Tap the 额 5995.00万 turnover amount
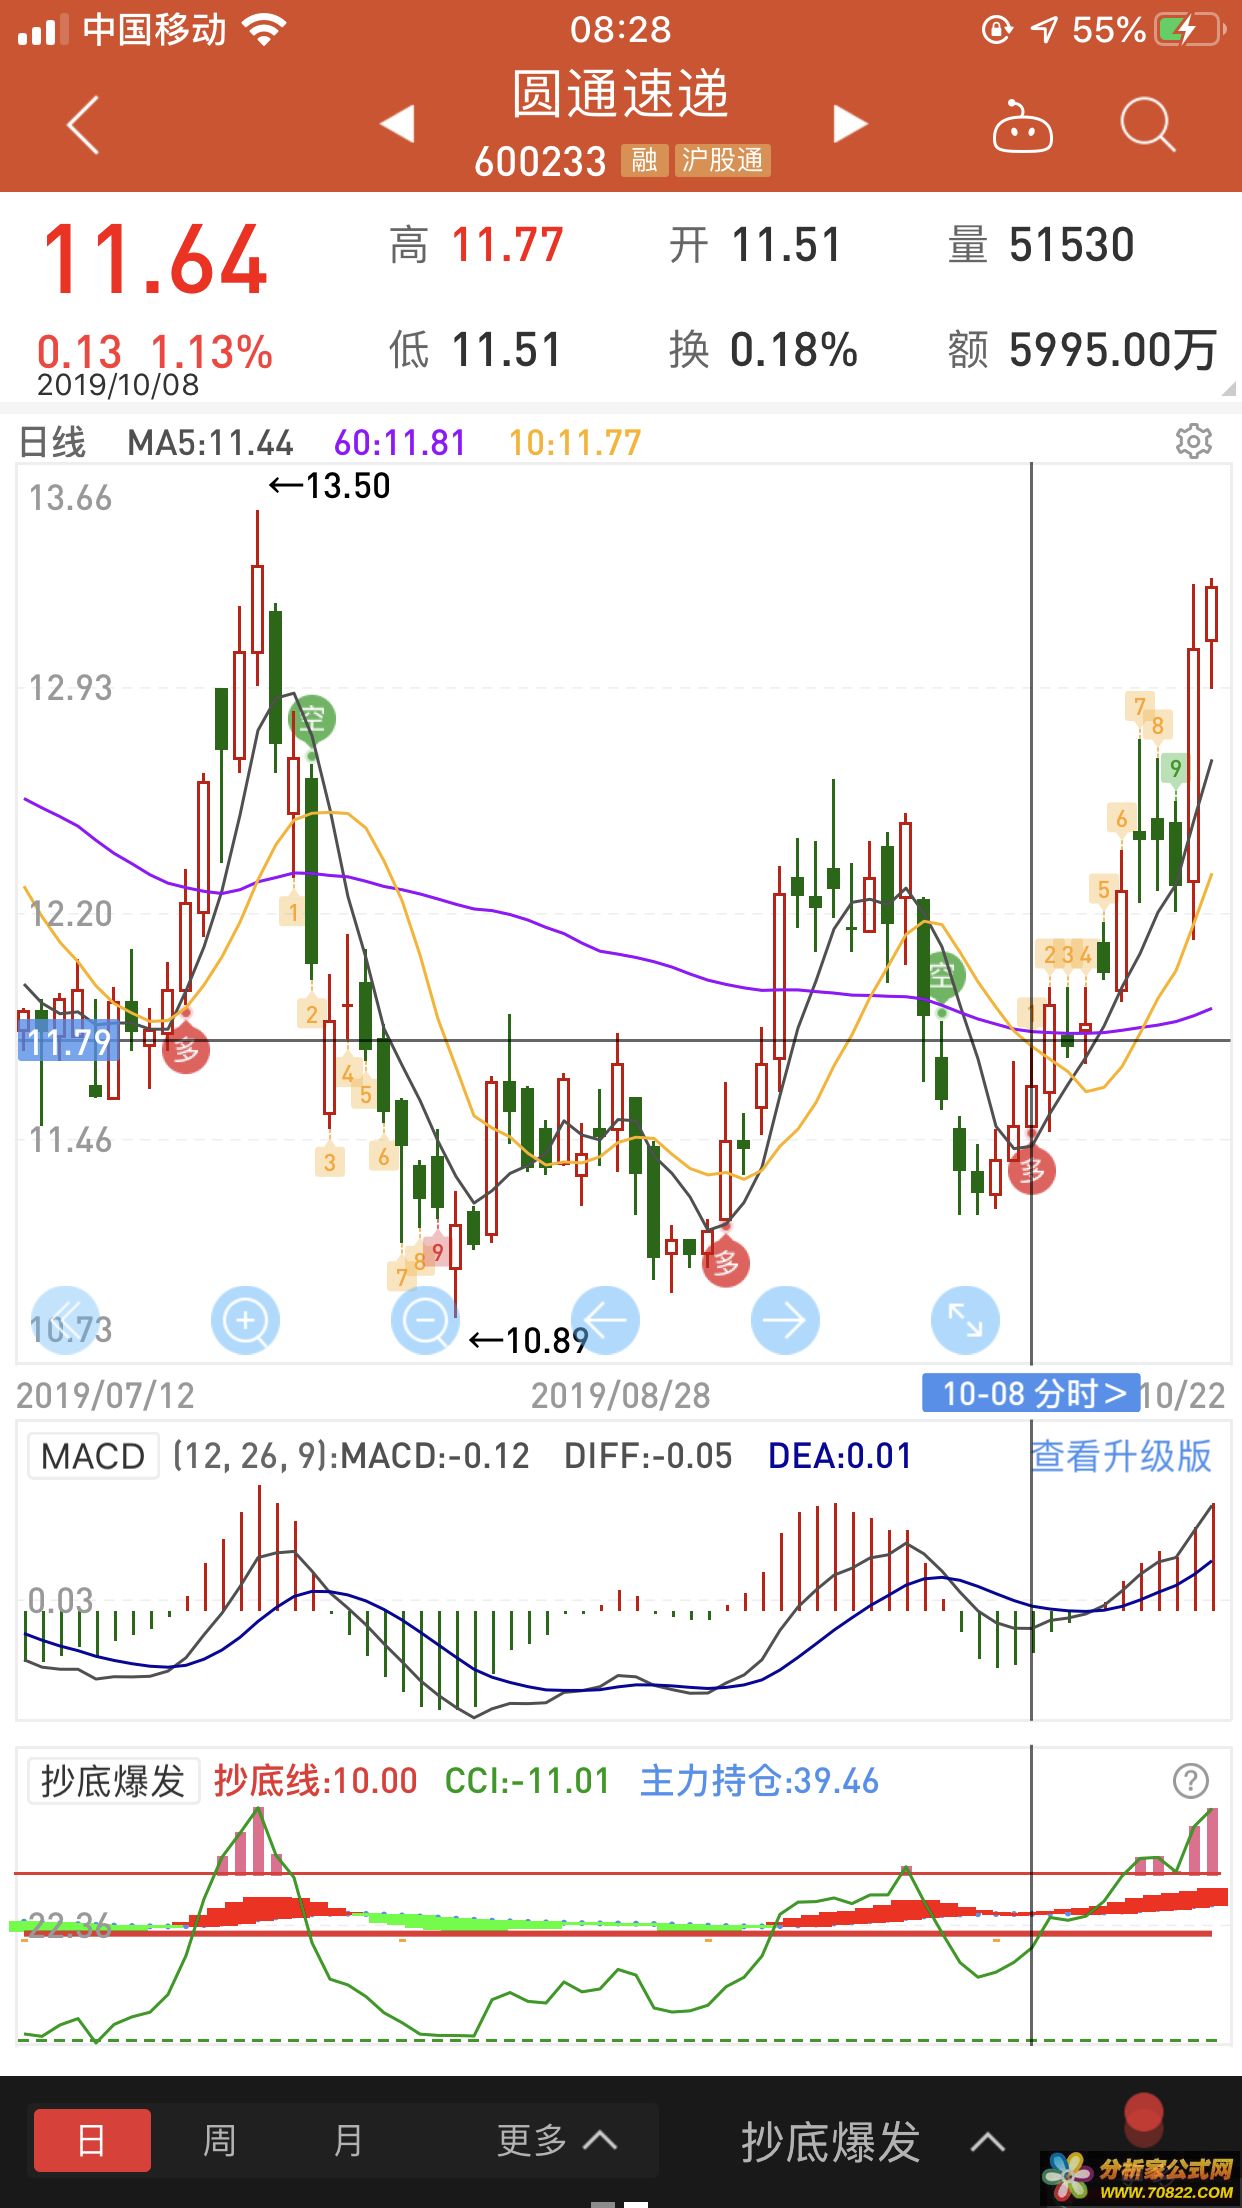1242x2208 pixels. [x=1082, y=350]
